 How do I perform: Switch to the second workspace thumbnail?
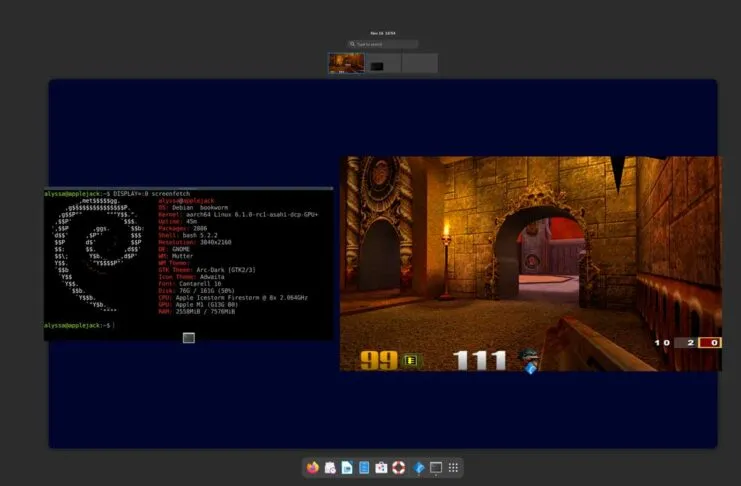pyautogui.click(x=383, y=63)
